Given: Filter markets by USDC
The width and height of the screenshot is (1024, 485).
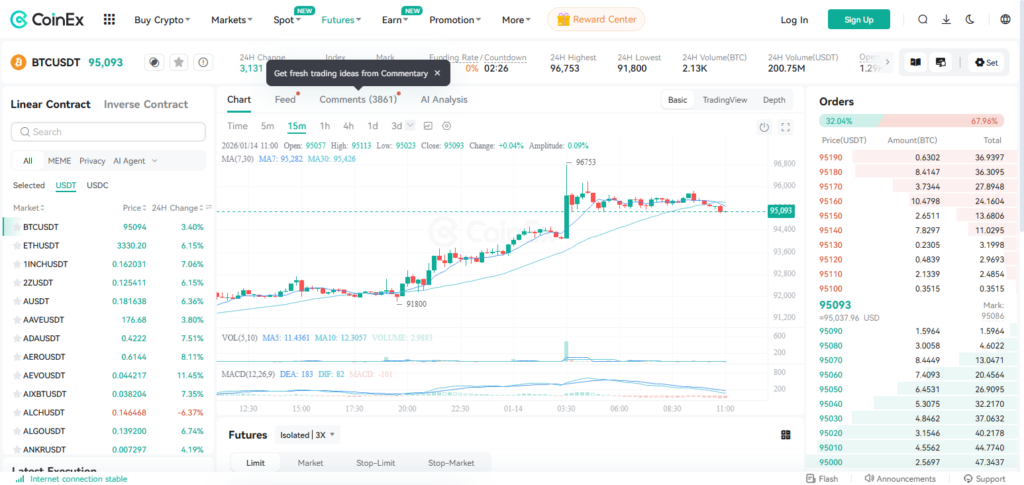Looking at the screenshot, I should [x=98, y=185].
